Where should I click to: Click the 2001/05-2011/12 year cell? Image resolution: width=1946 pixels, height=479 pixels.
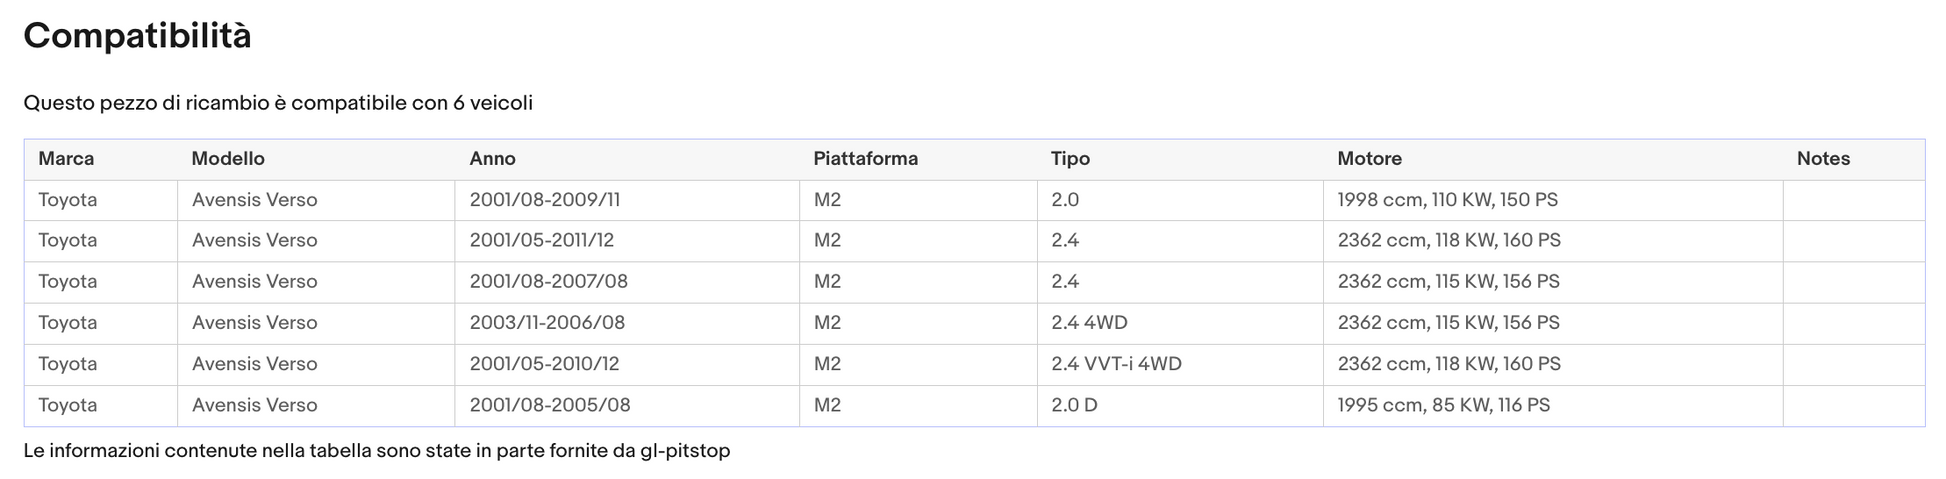(627, 241)
